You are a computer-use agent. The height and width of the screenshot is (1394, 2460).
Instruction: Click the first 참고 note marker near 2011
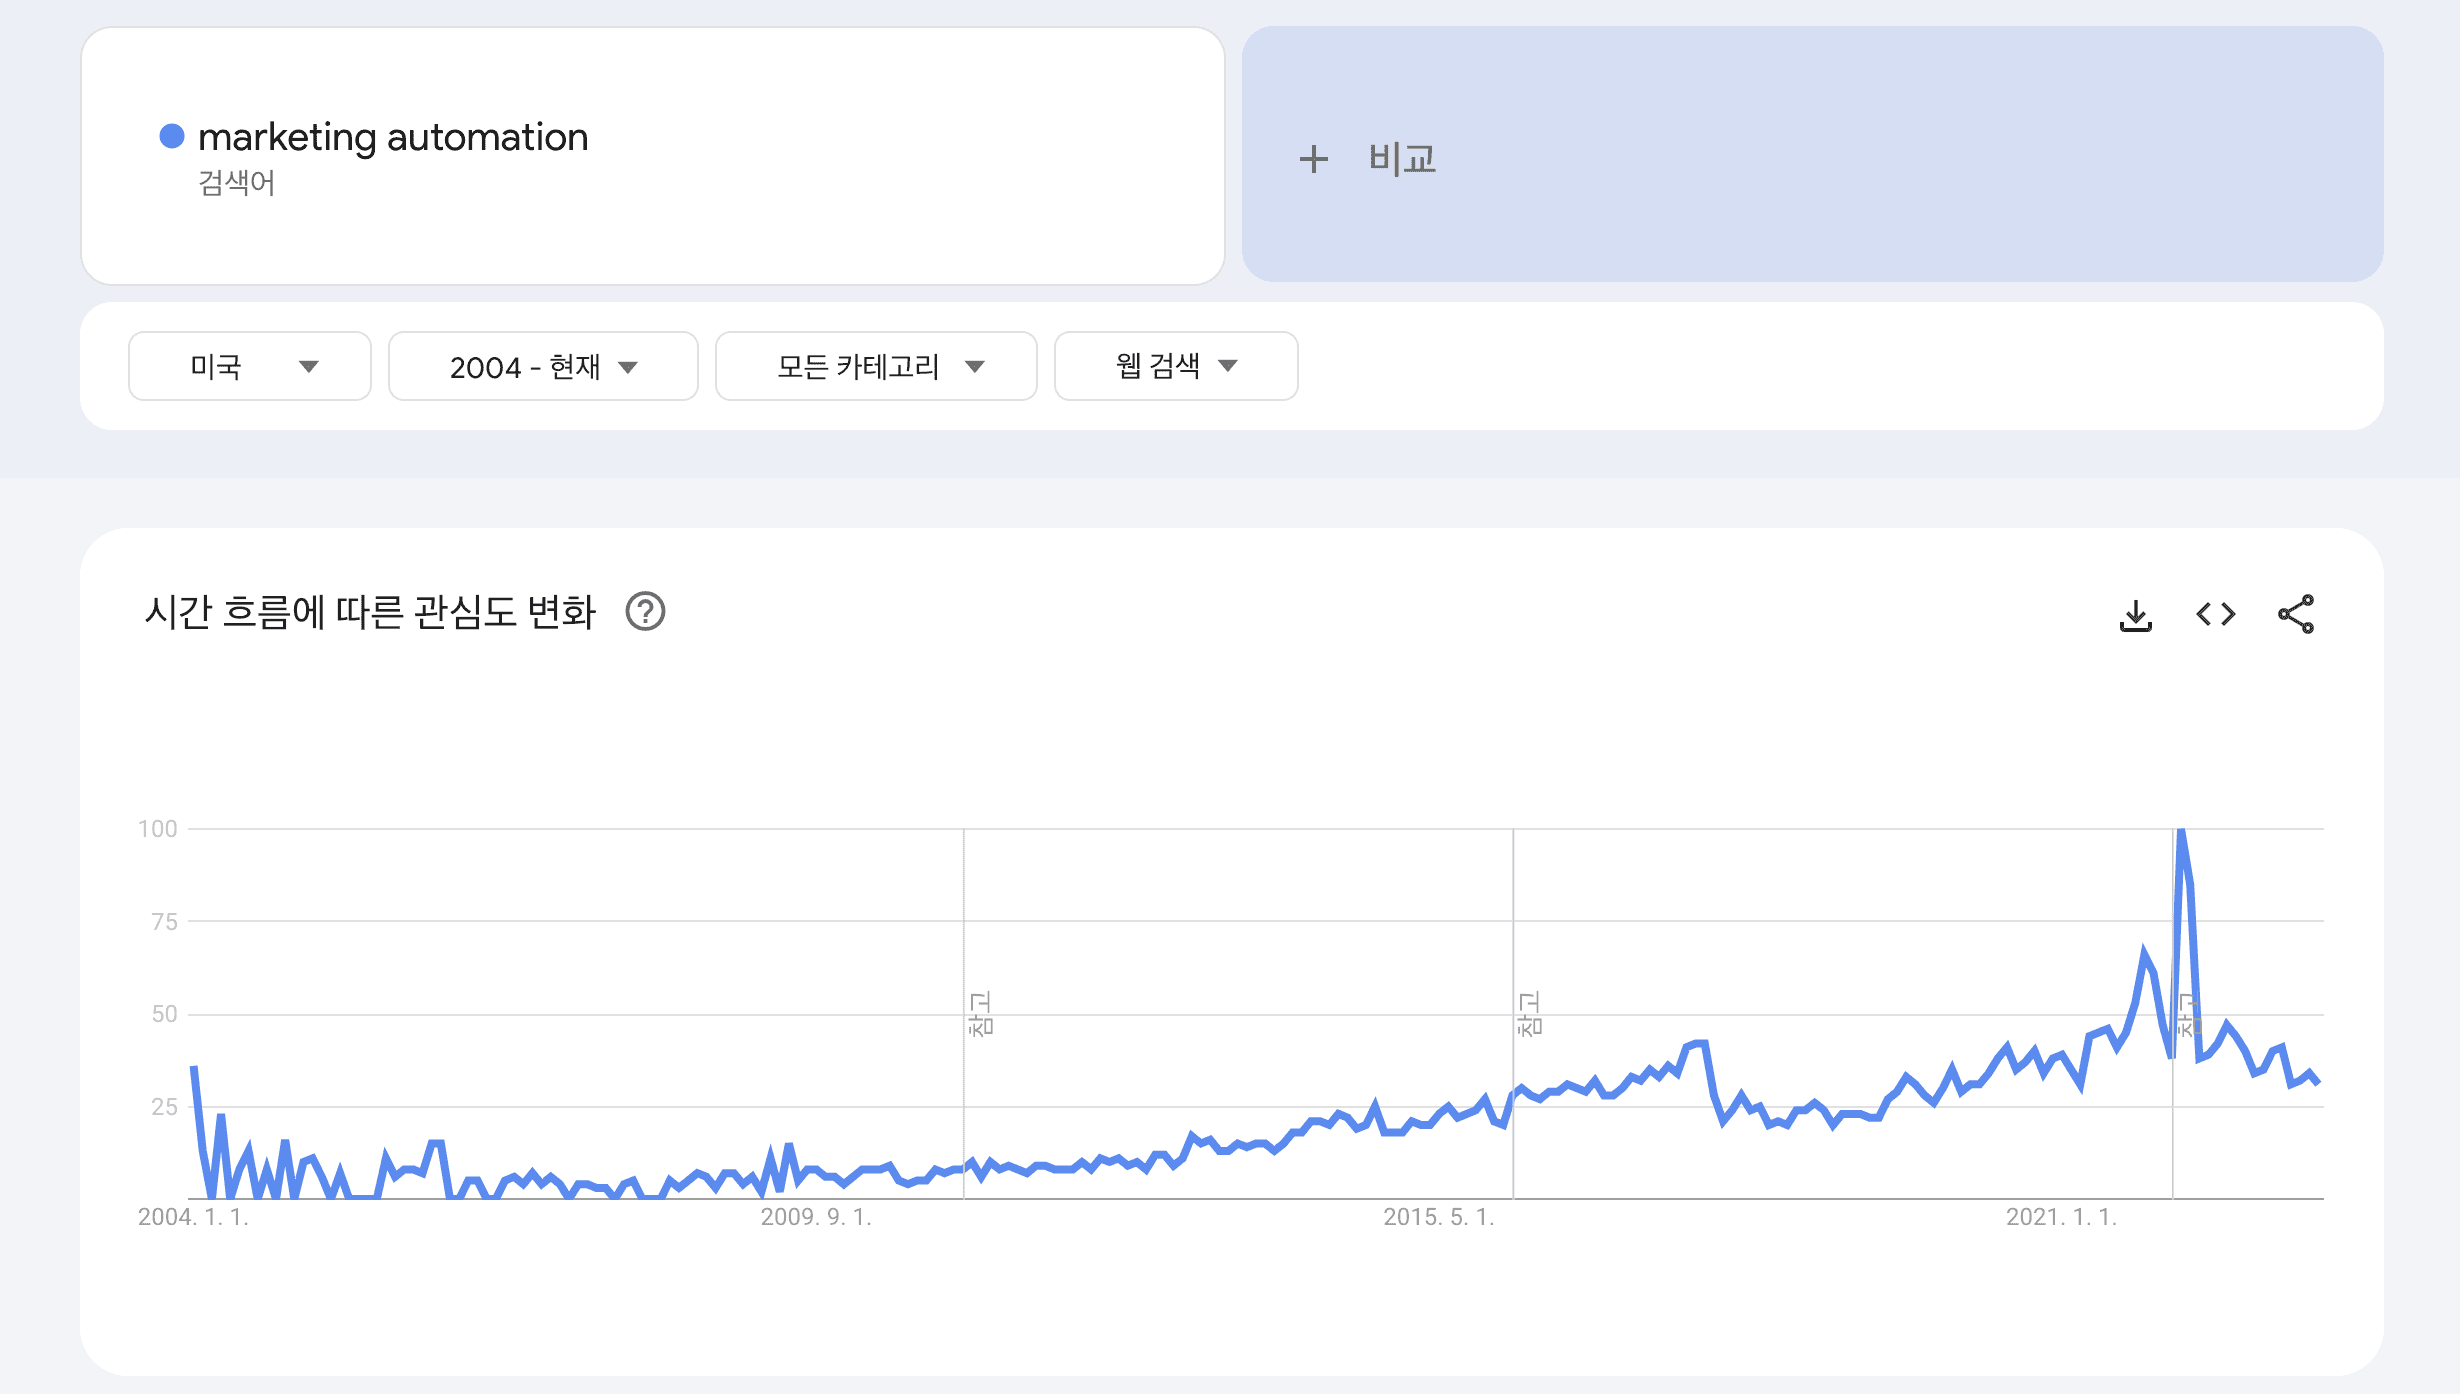pos(980,1014)
